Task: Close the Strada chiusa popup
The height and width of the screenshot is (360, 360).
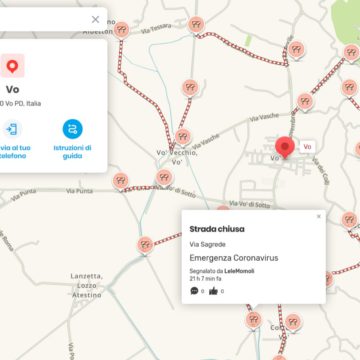Action: click(x=319, y=216)
